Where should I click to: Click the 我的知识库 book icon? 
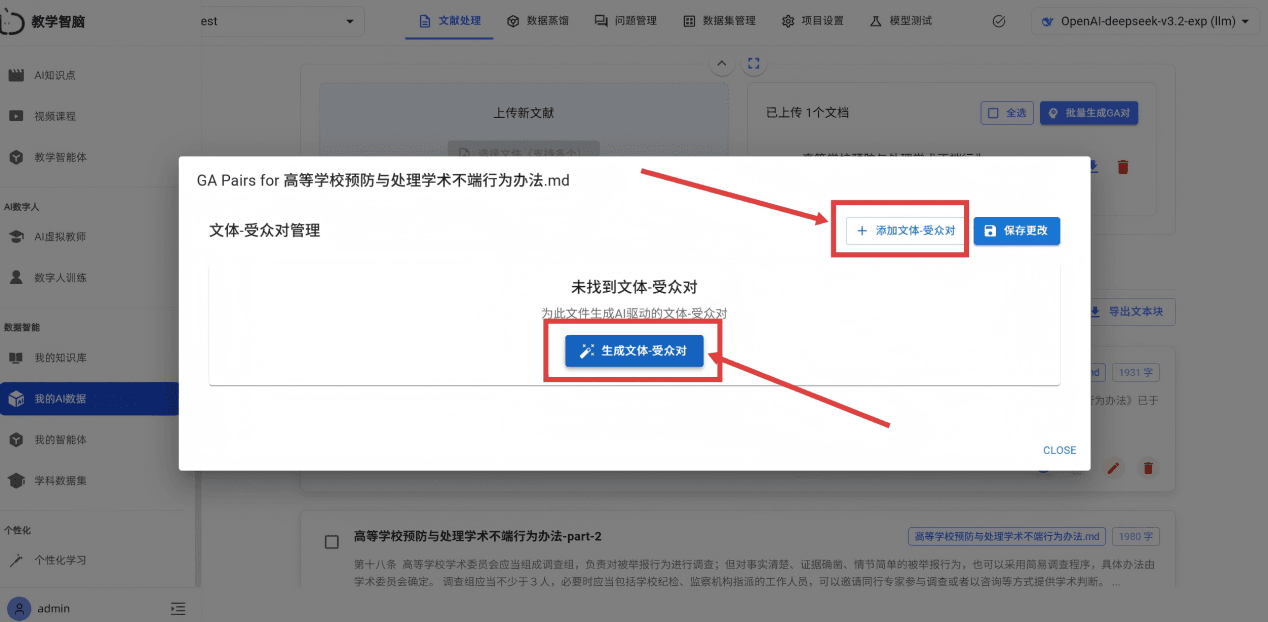tap(16, 358)
